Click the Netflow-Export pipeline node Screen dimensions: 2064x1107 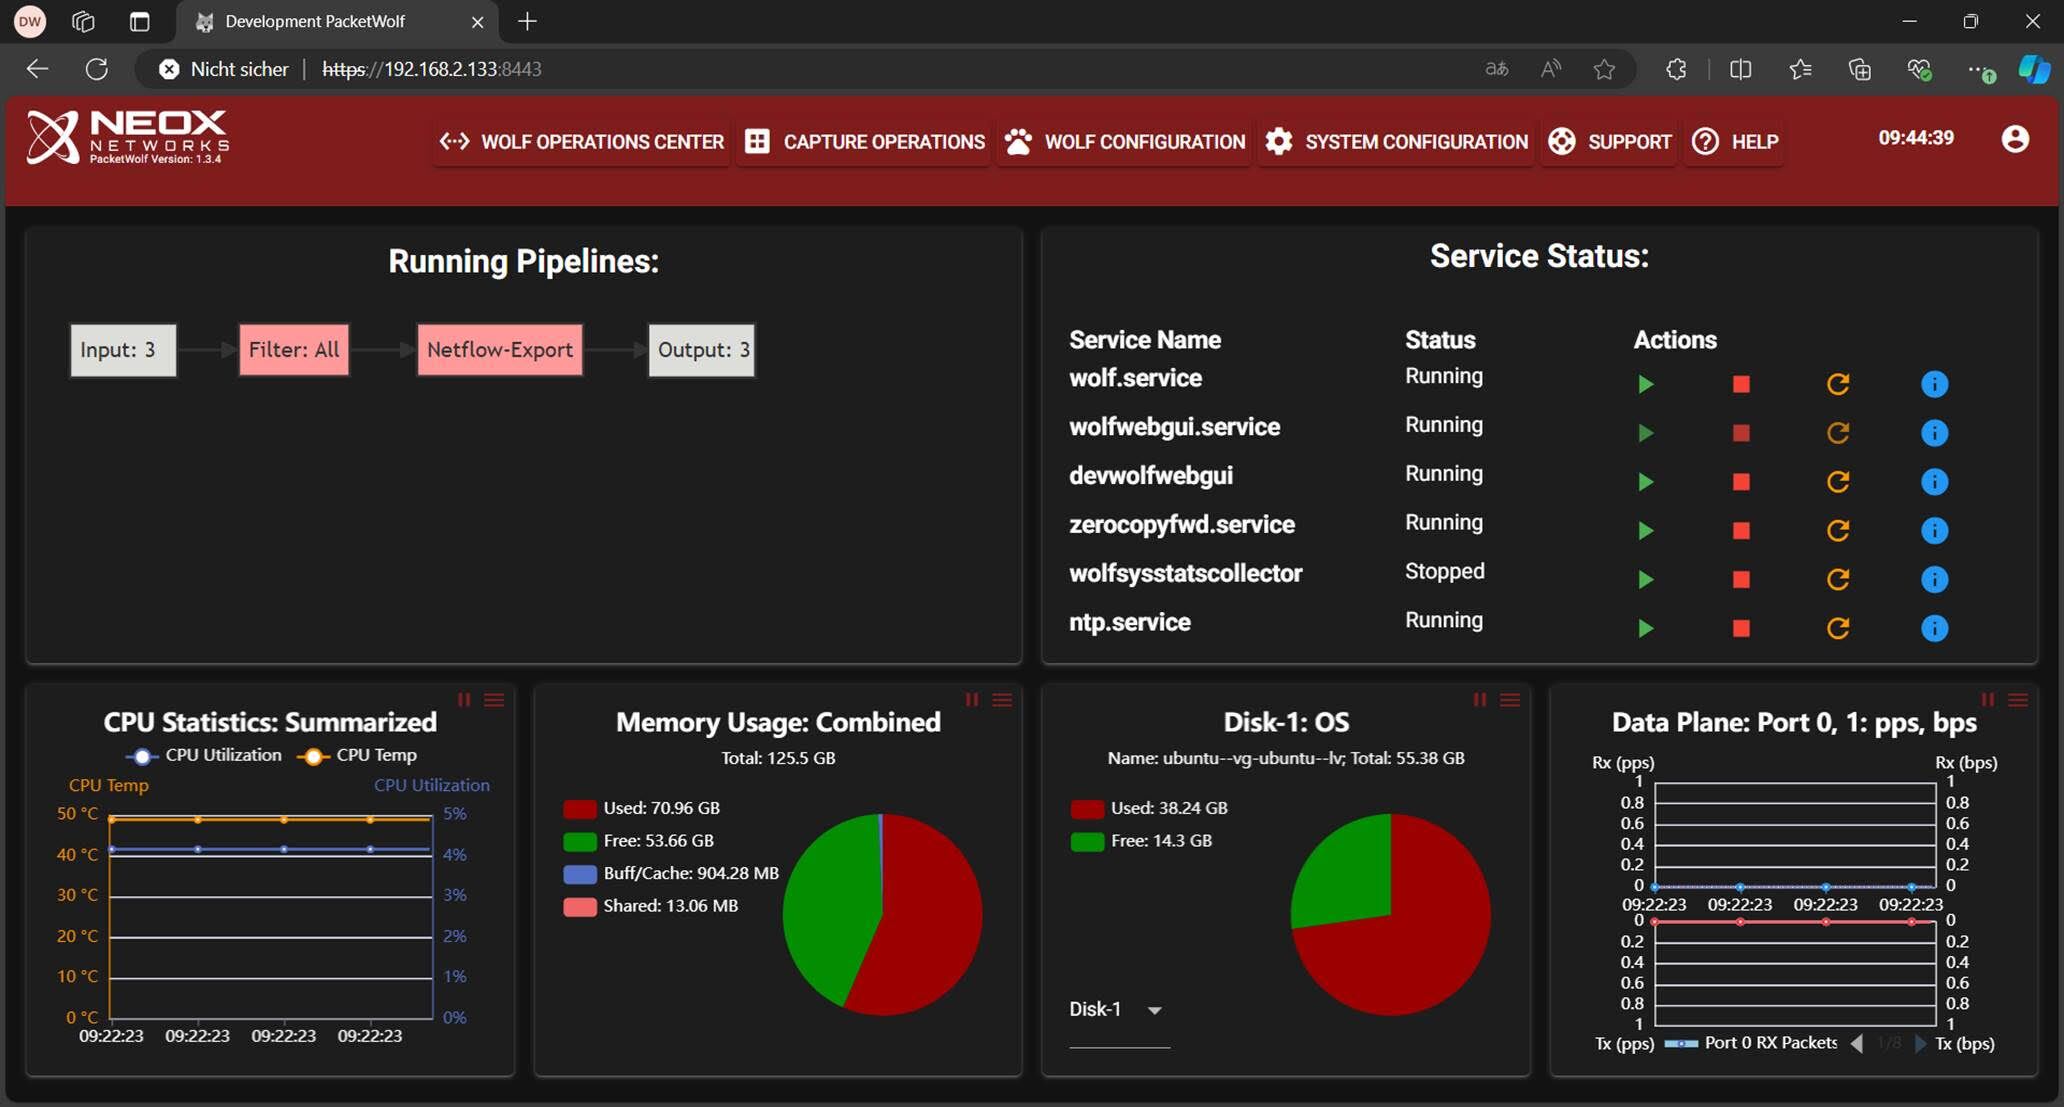coord(500,350)
